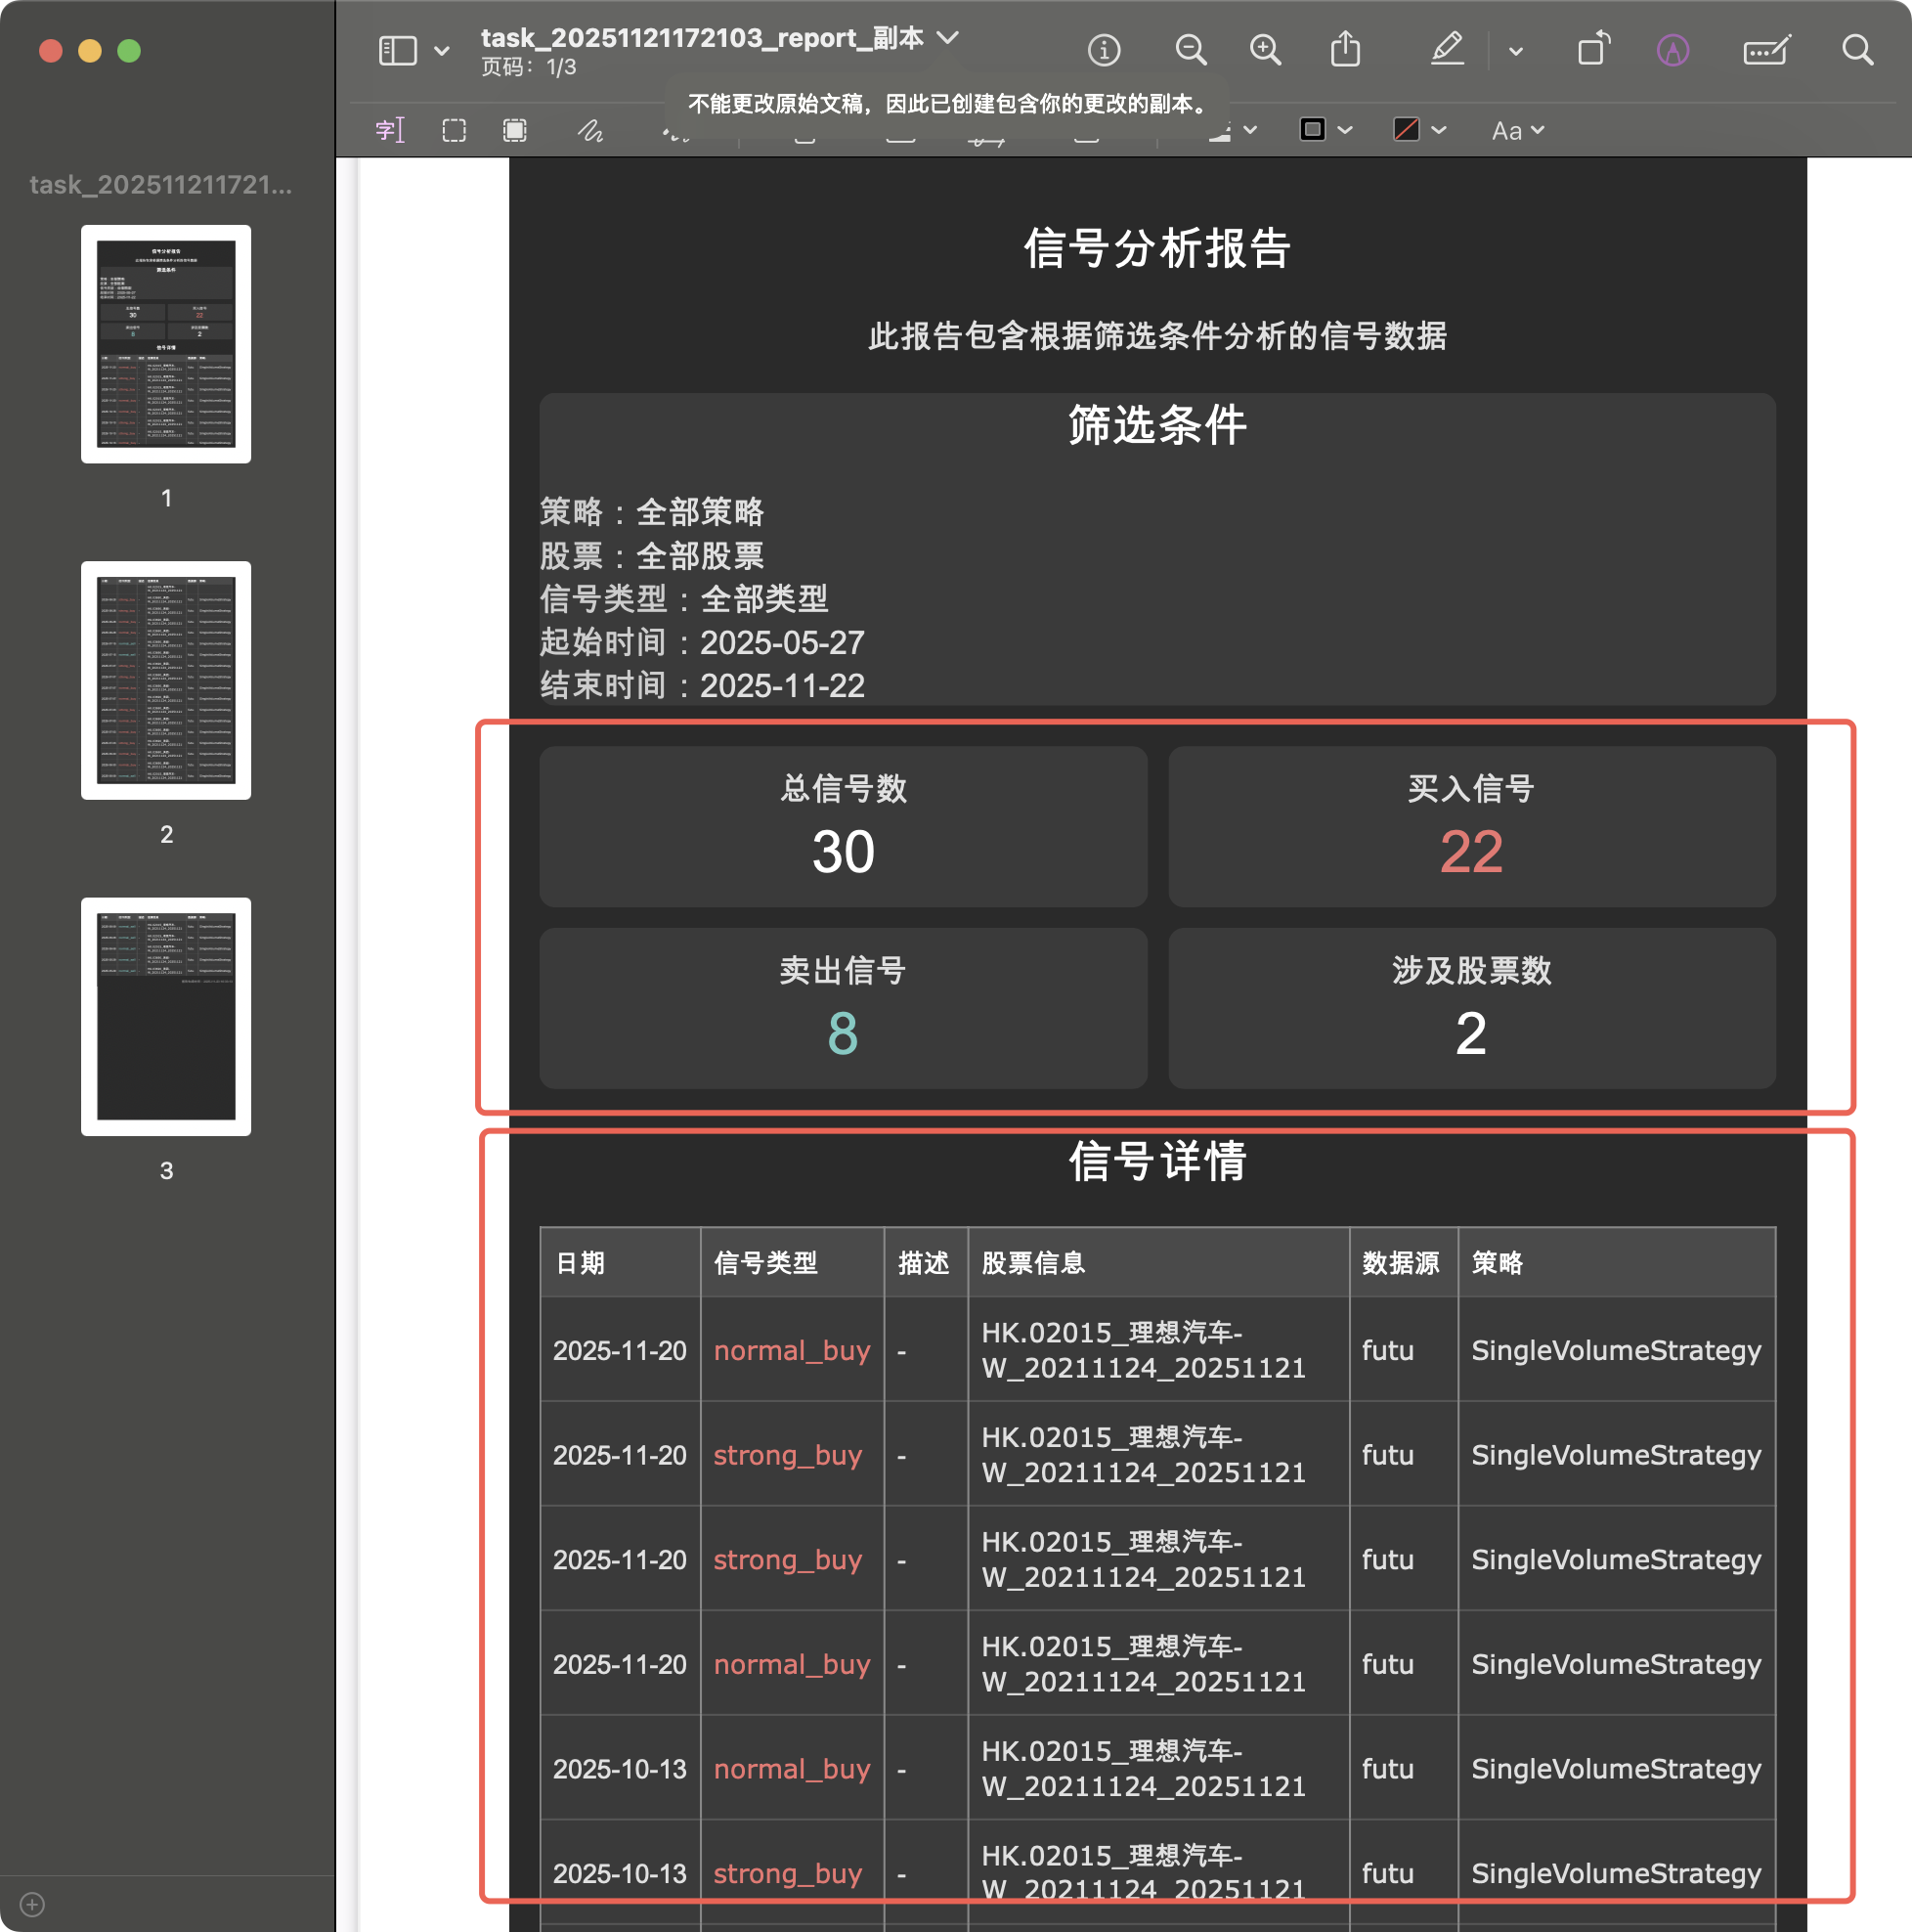Zoom in on the PDF
1912x1932 pixels.
[1264, 50]
